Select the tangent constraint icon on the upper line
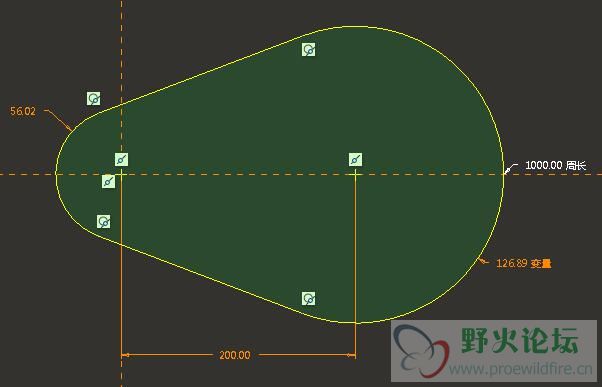 click(x=309, y=50)
